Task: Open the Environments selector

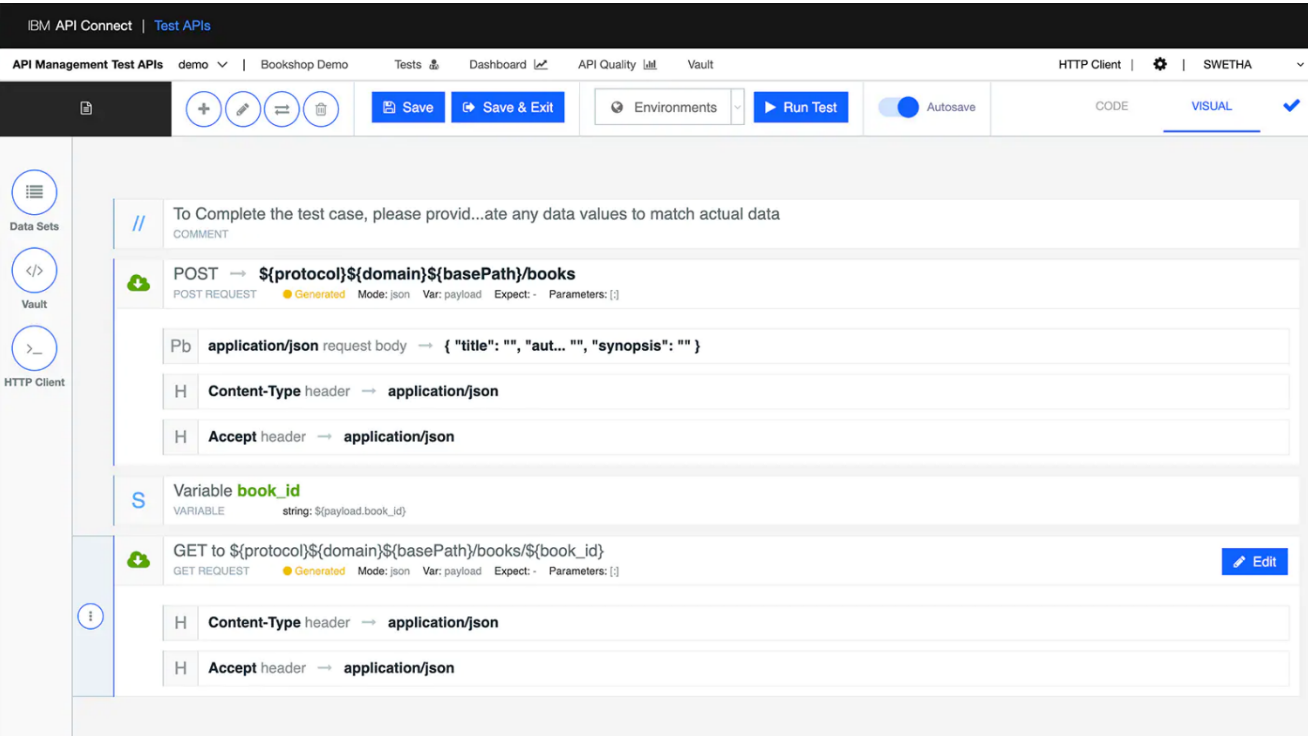Action: (x=663, y=108)
